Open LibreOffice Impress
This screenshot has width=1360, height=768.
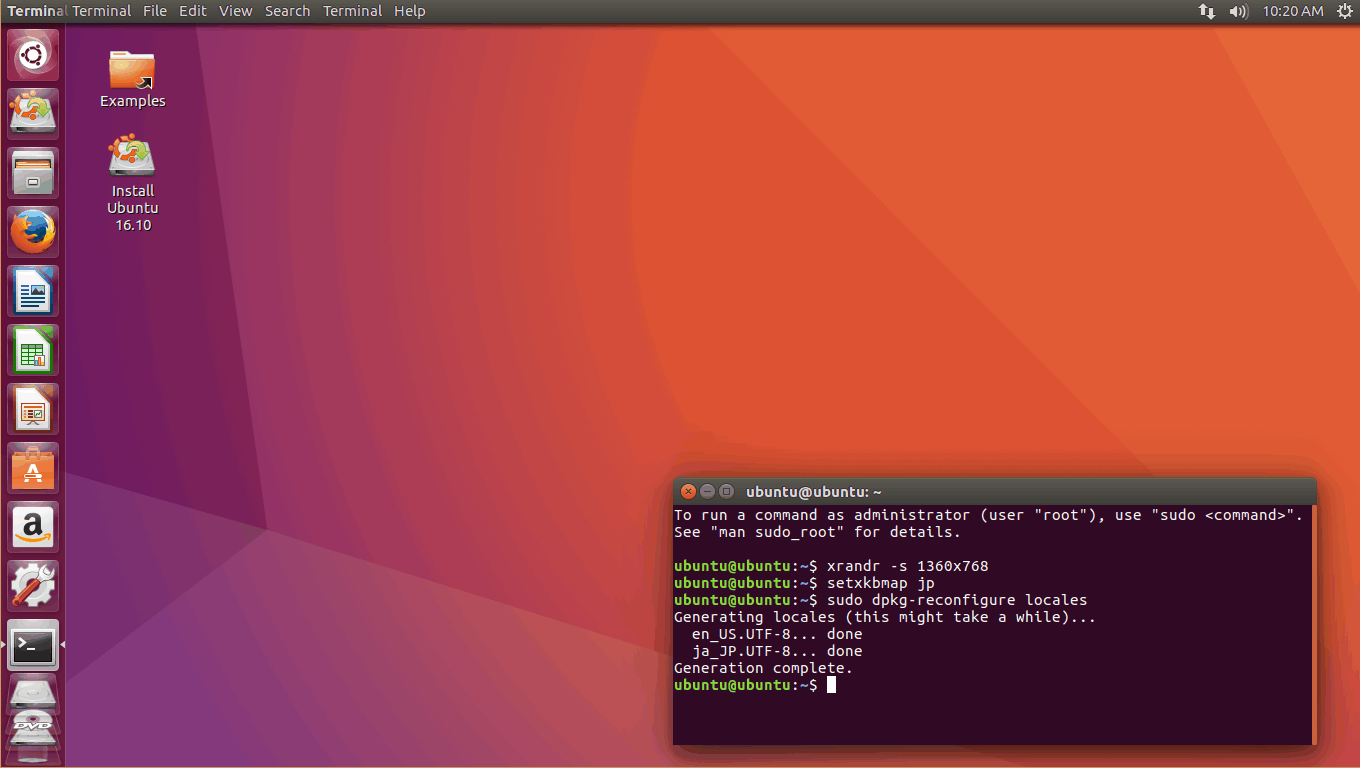(x=32, y=408)
